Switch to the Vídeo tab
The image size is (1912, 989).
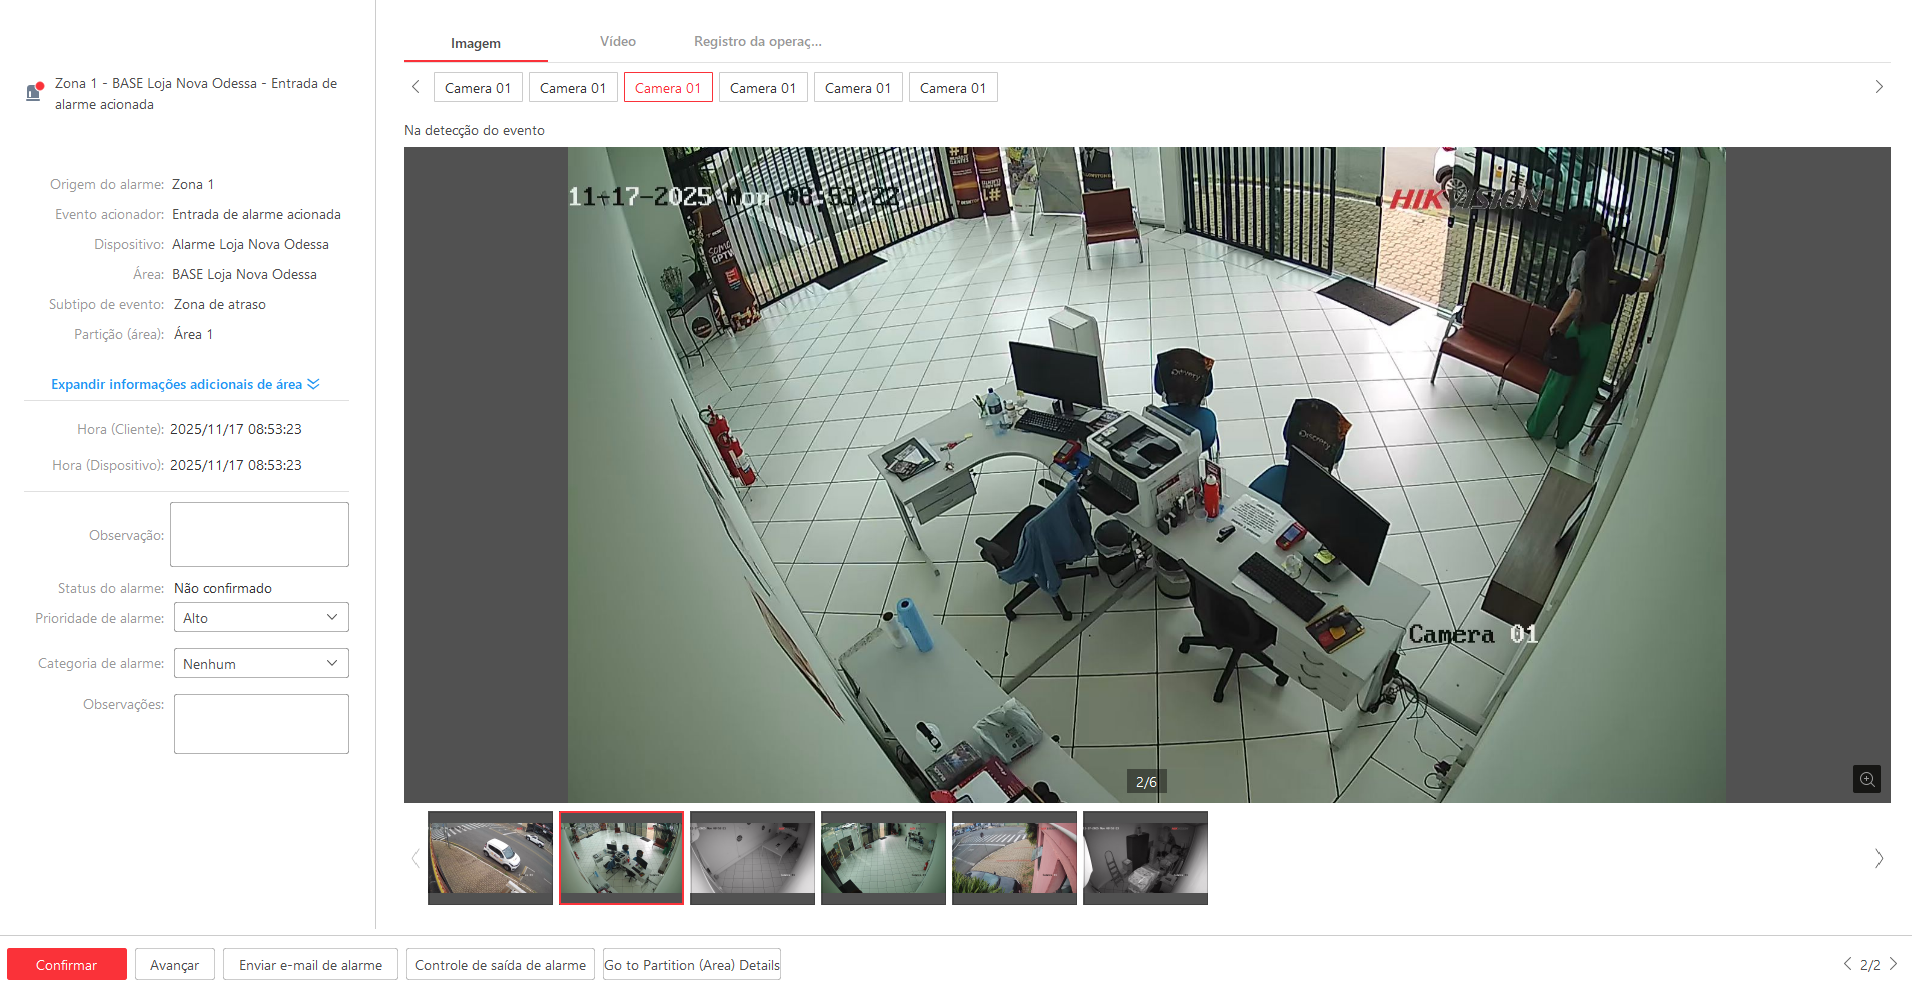point(617,42)
